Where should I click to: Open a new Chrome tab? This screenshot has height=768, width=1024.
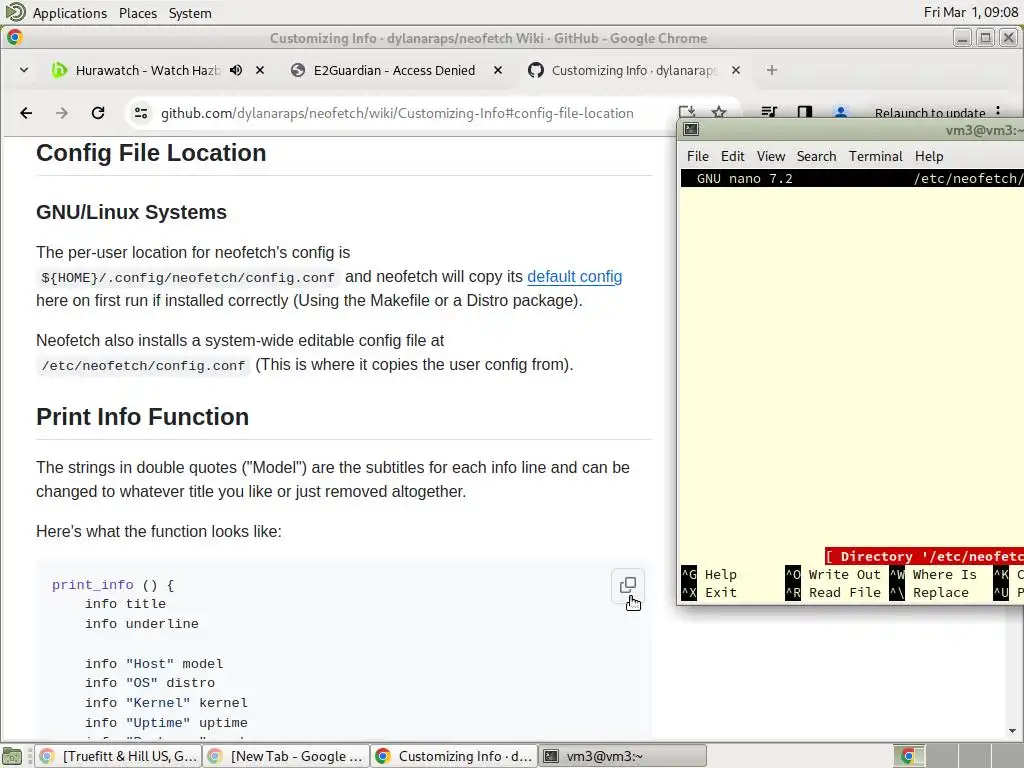click(x=772, y=70)
